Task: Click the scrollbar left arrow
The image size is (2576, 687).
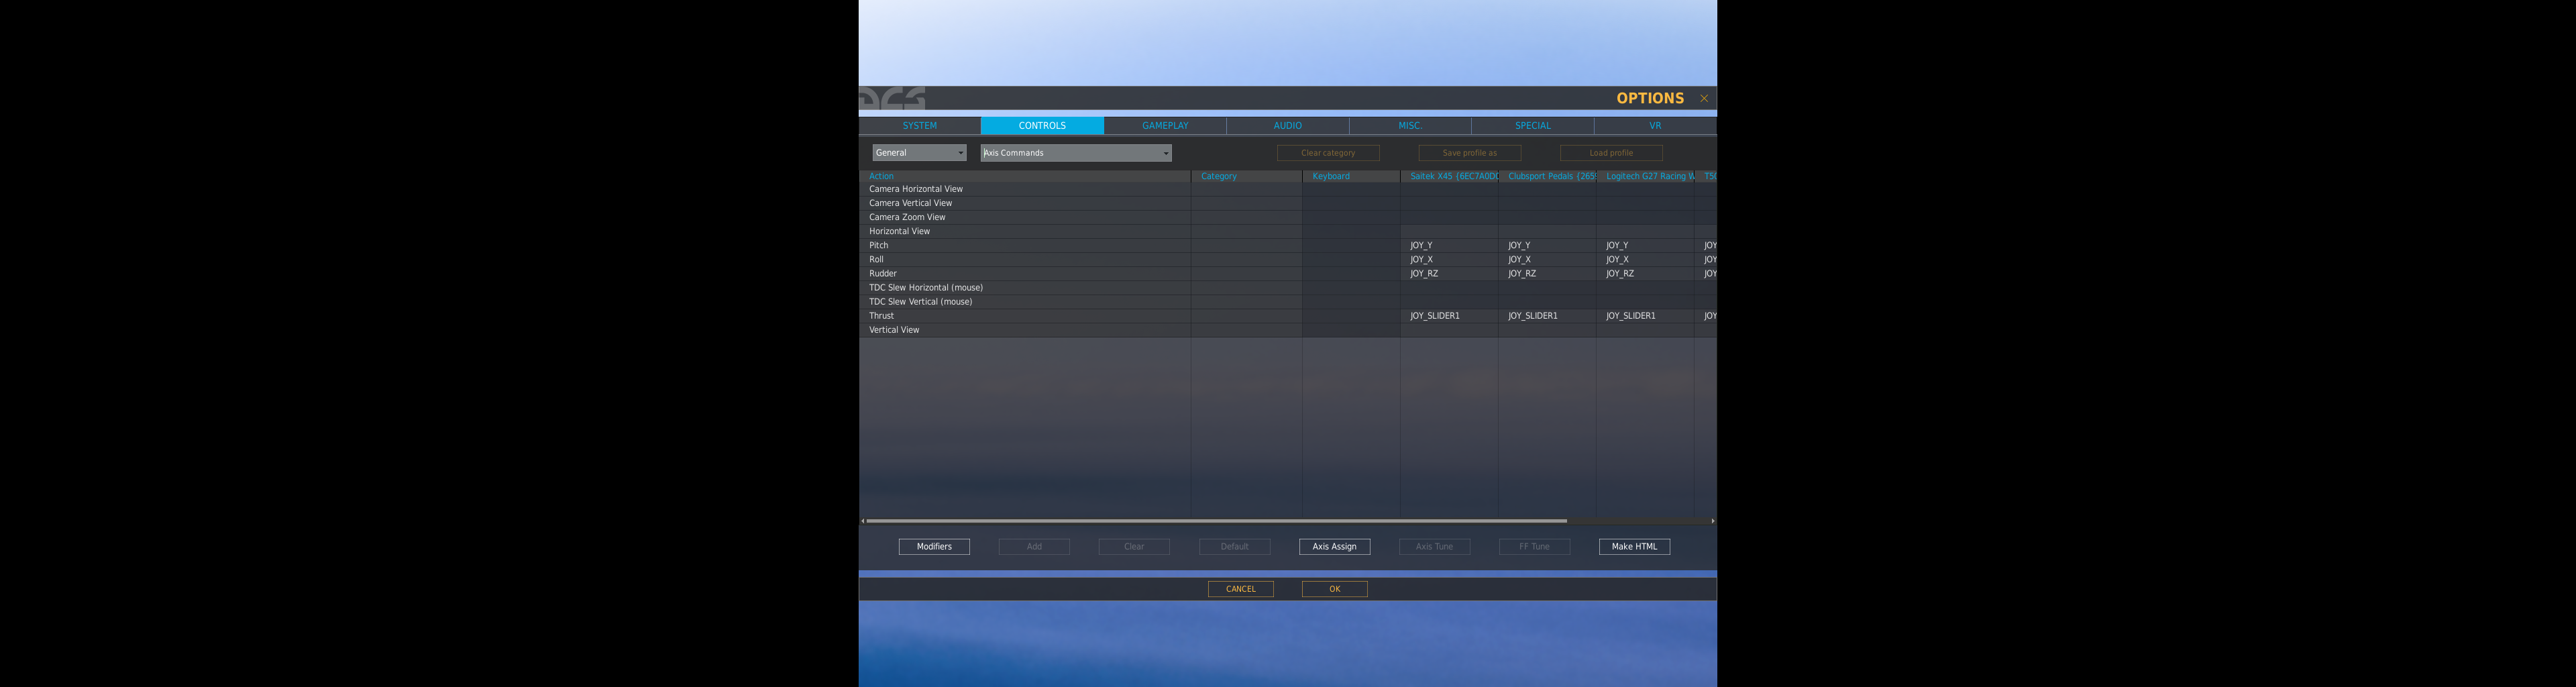Action: coord(862,521)
